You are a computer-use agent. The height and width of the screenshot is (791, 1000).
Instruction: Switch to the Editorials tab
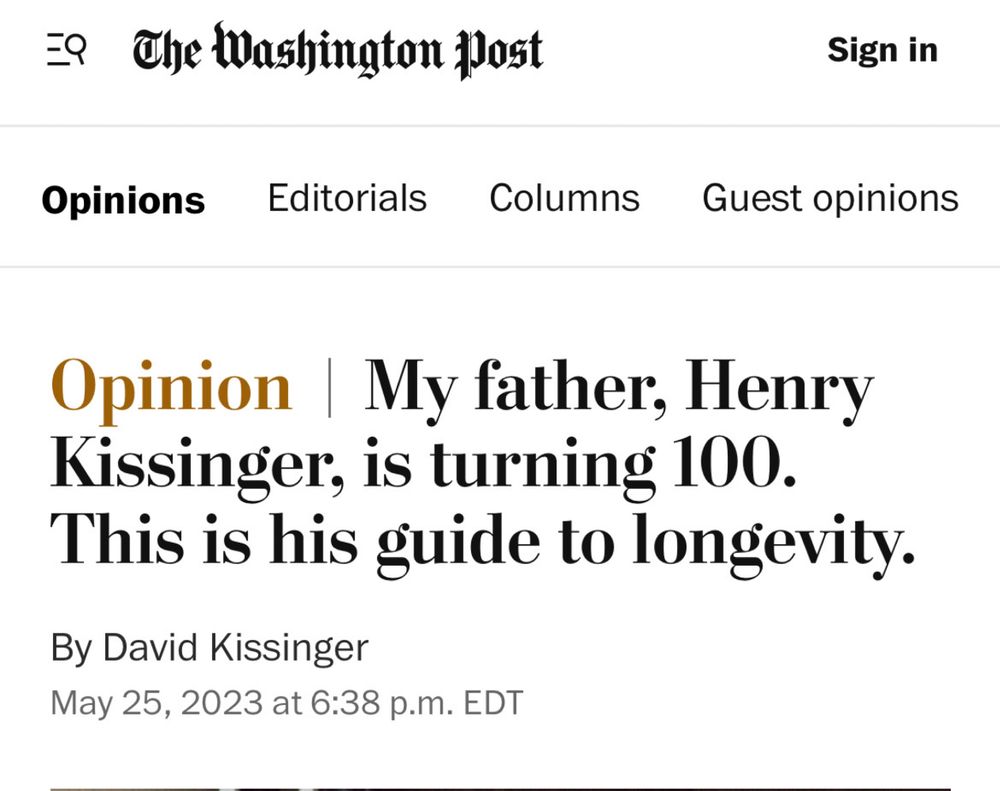(x=347, y=198)
